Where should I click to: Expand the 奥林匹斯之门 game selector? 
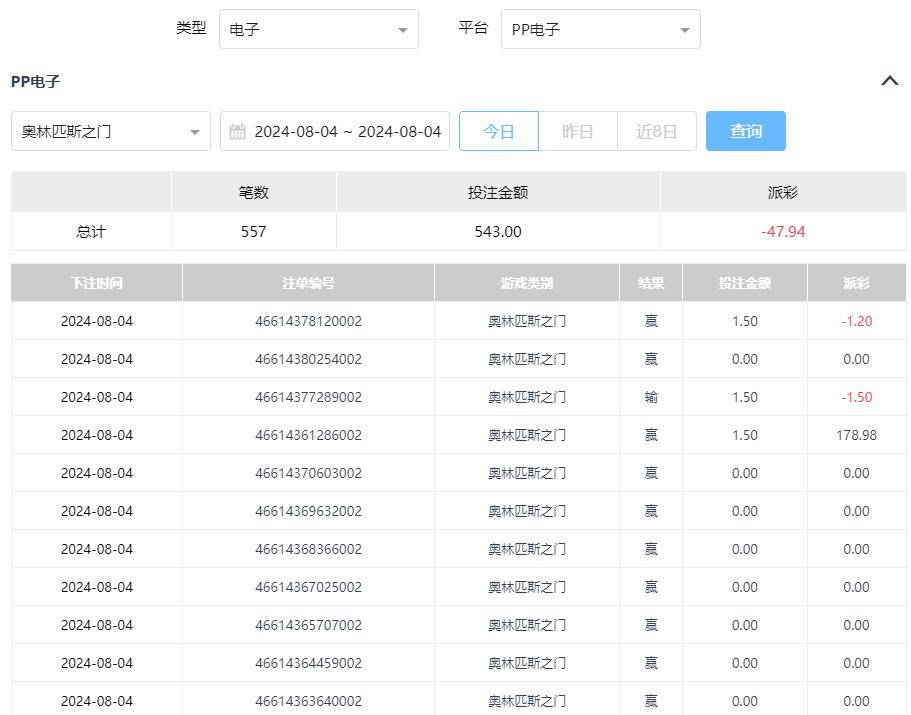110,132
